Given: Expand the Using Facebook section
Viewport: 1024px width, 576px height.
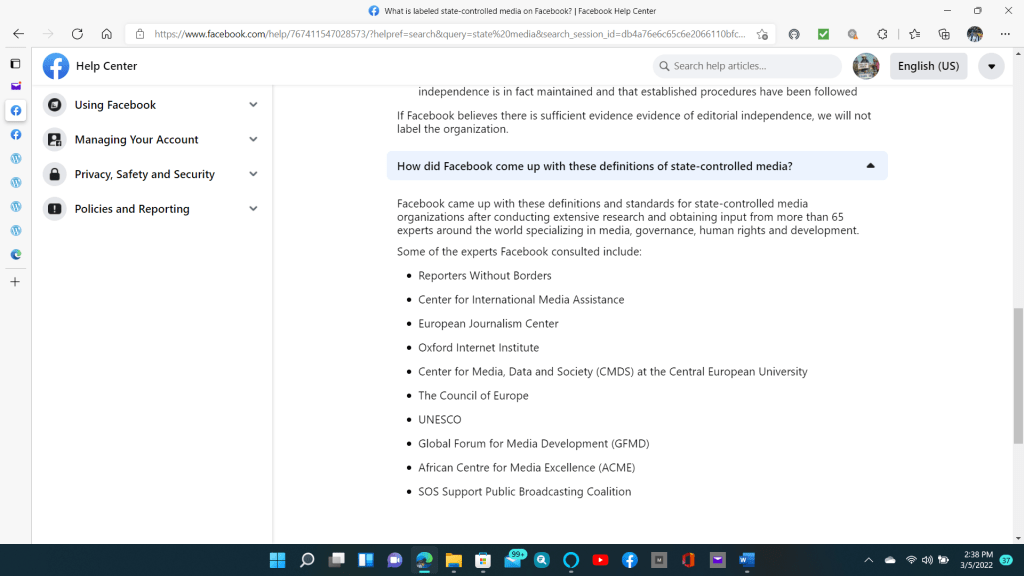Looking at the screenshot, I should 253,105.
